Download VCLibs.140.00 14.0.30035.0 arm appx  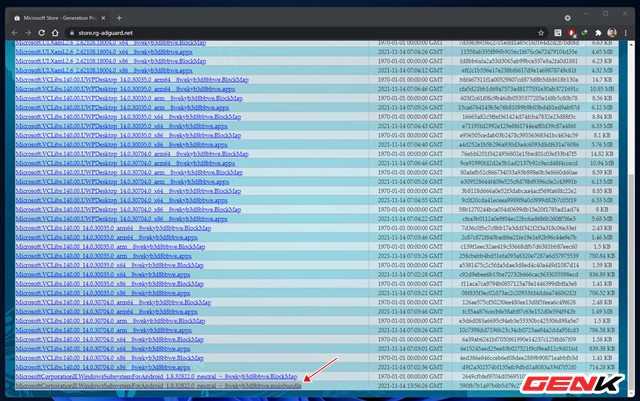pyautogui.click(x=104, y=256)
